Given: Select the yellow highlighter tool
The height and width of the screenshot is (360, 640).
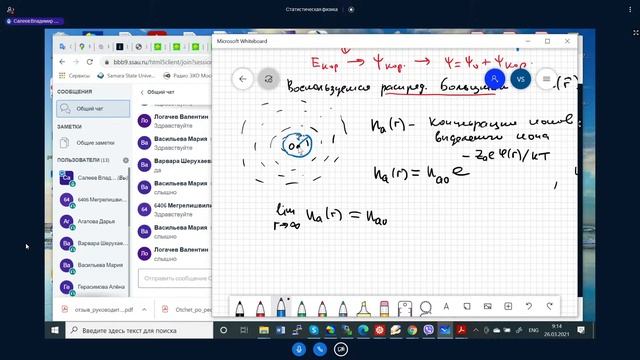Looking at the screenshot, I should point(363,308).
